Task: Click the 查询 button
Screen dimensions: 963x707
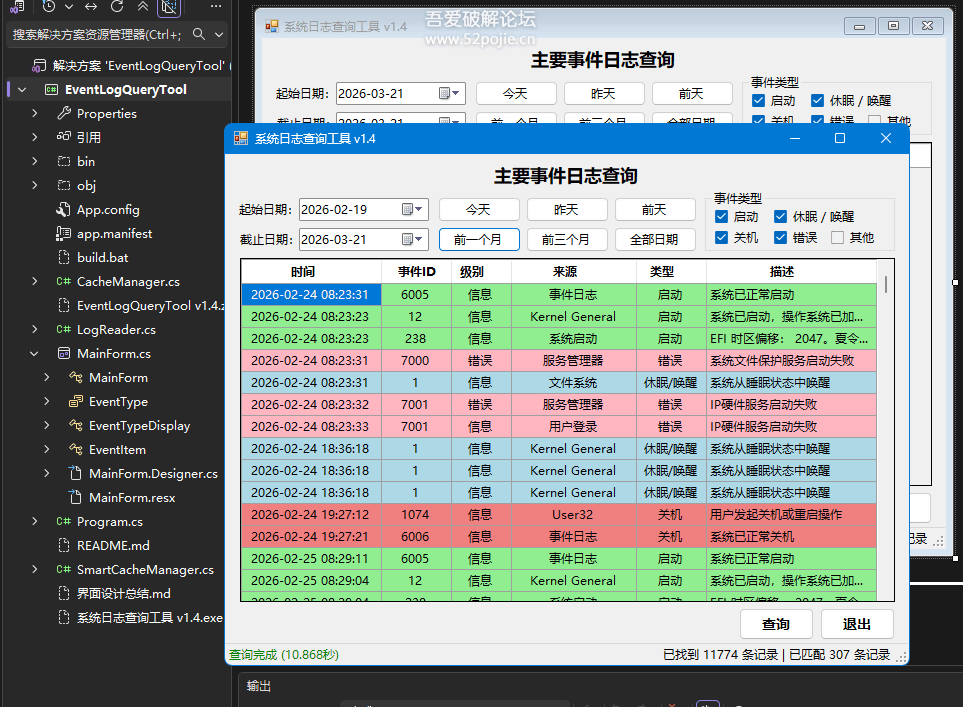Action: click(776, 624)
